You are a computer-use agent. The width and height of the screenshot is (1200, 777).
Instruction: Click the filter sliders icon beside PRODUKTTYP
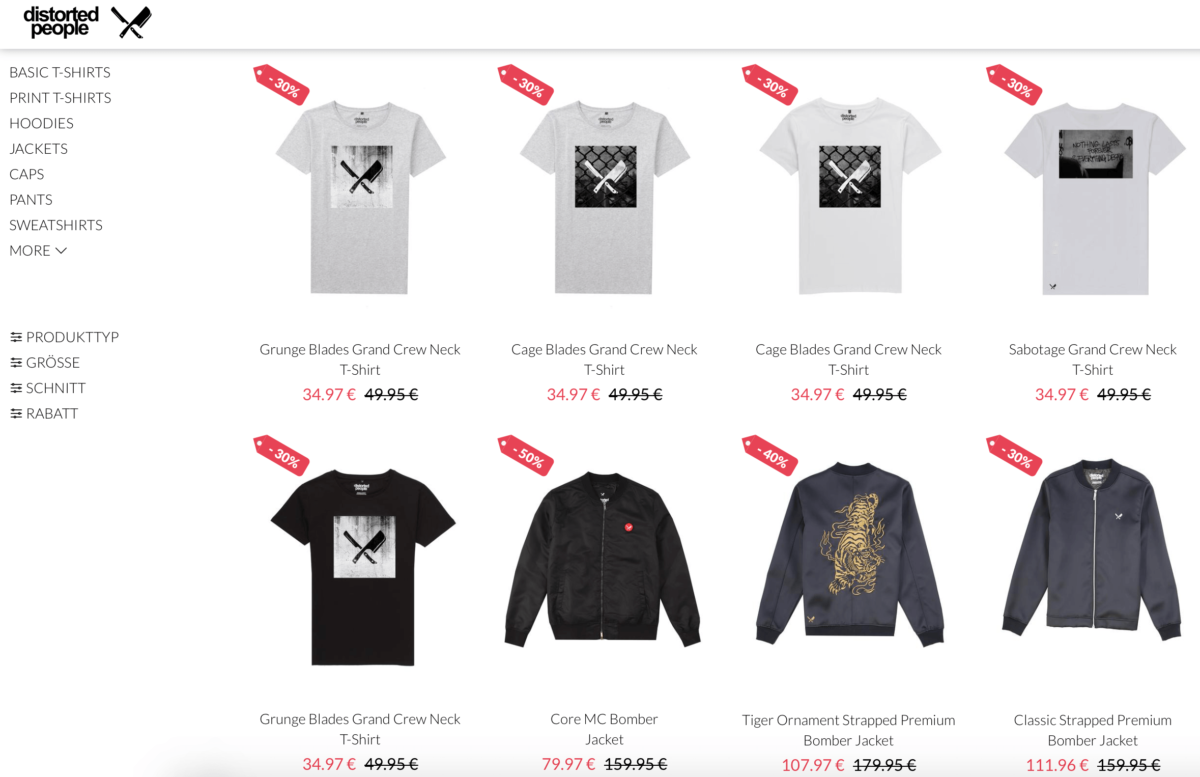pyautogui.click(x=16, y=337)
